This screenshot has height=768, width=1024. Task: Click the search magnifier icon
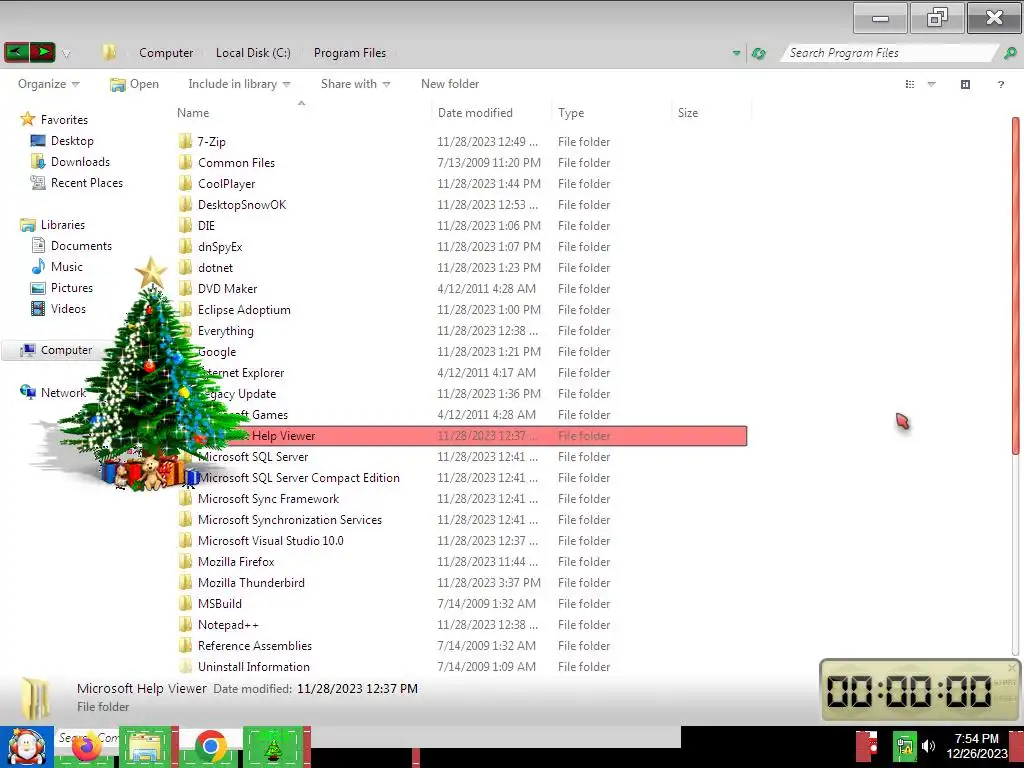coord(1010,53)
